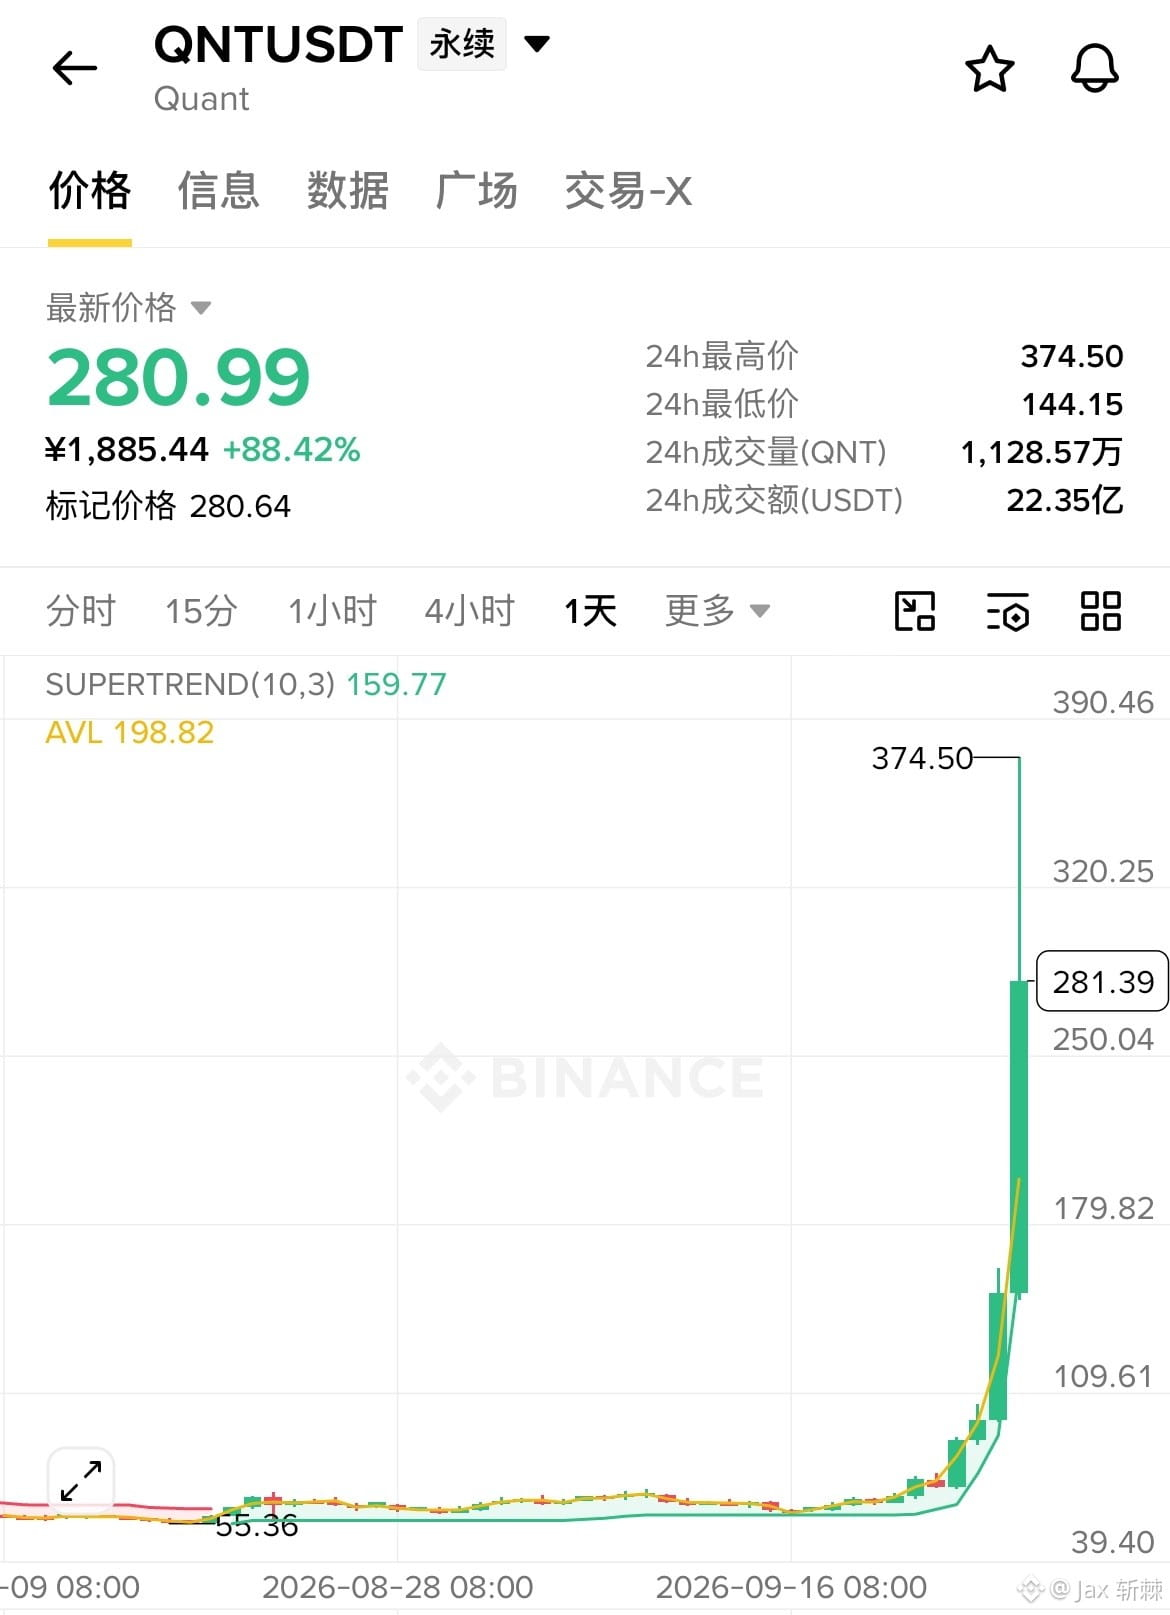Viewport: 1170px width, 1615px height.
Task: Switch to the 信息 tab
Action: click(218, 190)
